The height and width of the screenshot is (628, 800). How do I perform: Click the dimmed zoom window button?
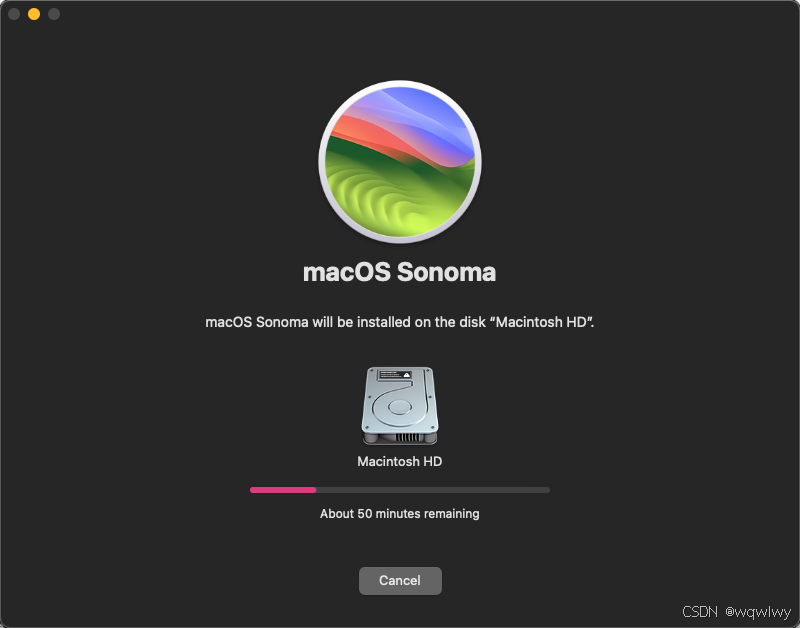click(x=54, y=14)
